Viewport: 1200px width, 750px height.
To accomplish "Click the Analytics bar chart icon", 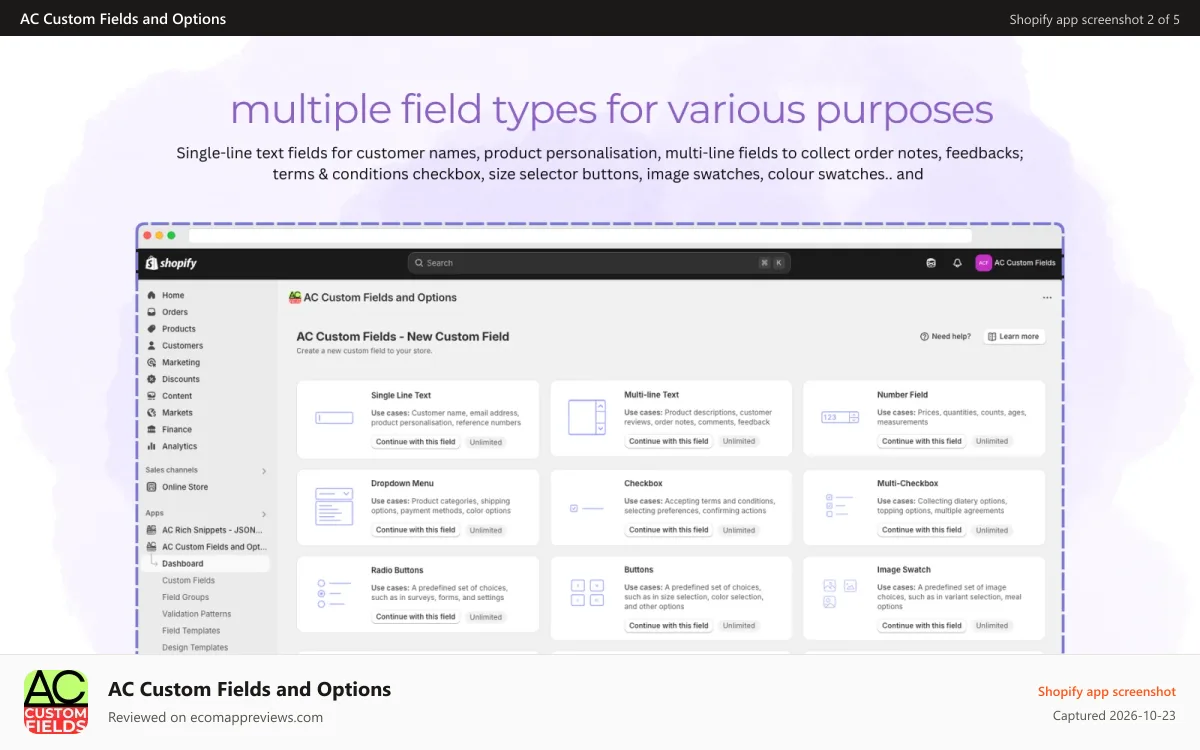I will pyautogui.click(x=151, y=446).
